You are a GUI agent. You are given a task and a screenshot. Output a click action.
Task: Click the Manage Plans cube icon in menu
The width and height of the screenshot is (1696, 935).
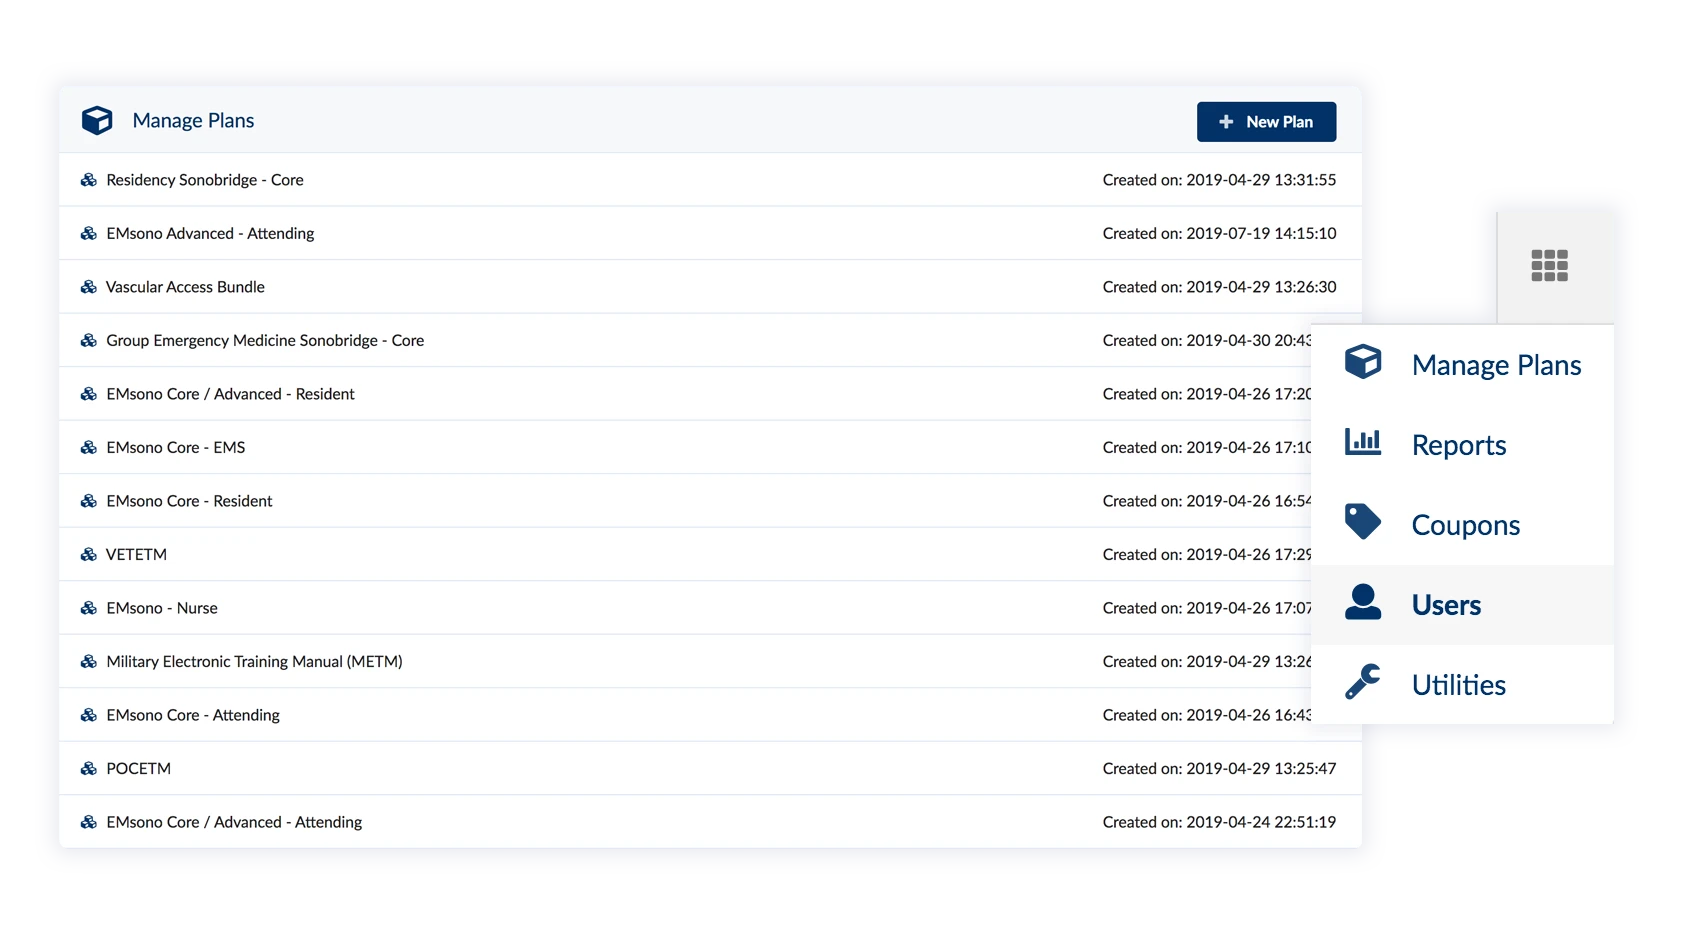tap(1362, 362)
